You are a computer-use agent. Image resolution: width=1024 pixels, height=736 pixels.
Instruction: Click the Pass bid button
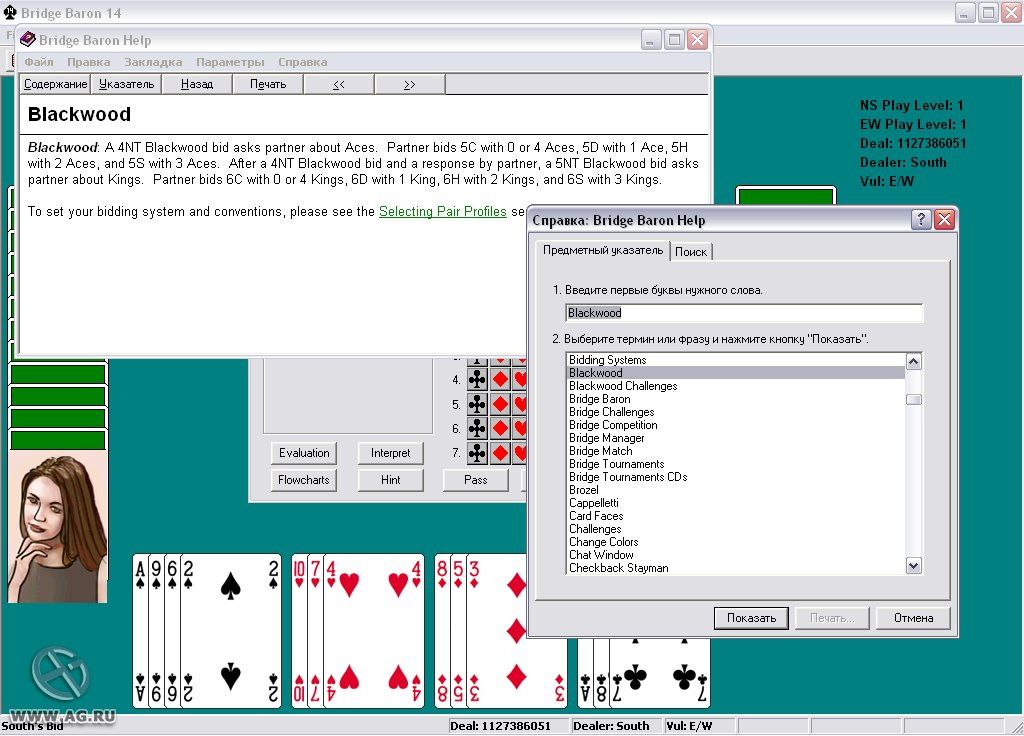pos(475,480)
